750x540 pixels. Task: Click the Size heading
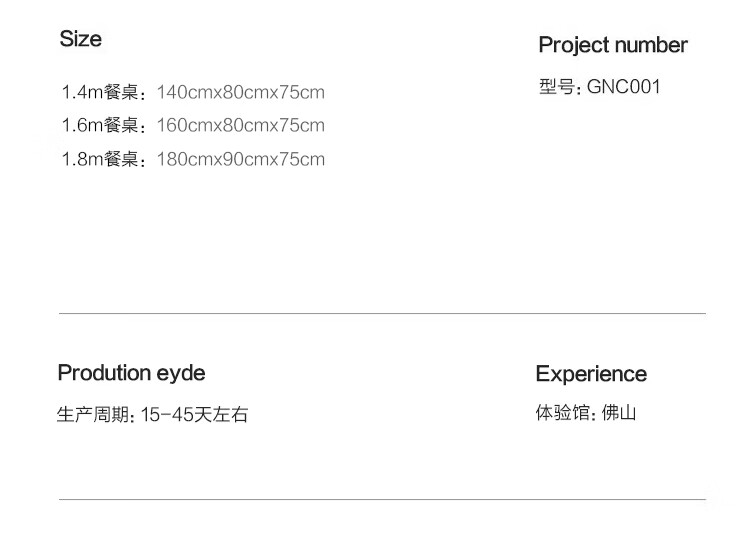click(80, 39)
